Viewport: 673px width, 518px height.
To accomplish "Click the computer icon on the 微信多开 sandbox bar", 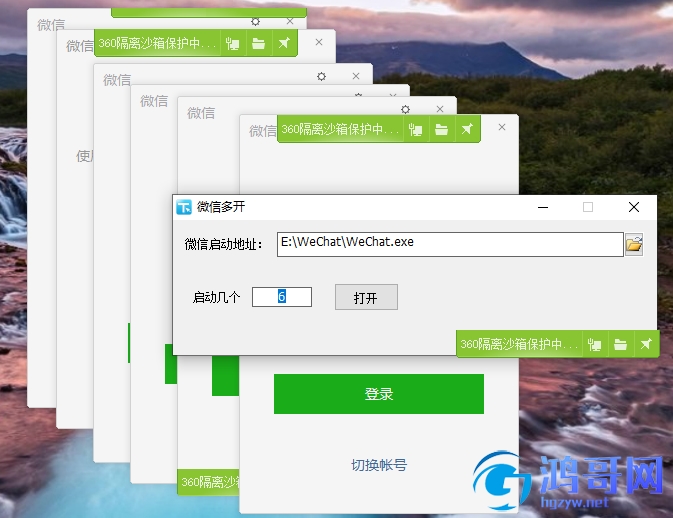I will (594, 344).
